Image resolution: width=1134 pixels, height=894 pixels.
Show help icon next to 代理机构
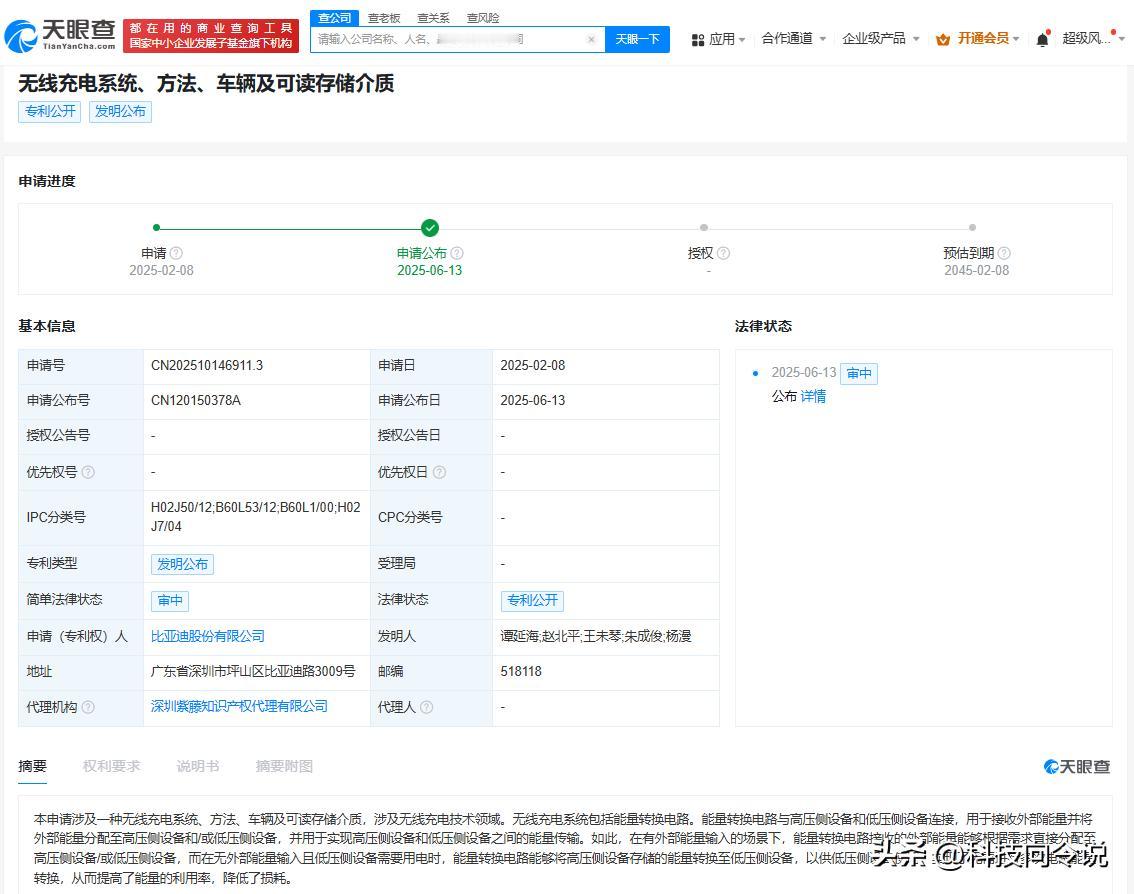pyautogui.click(x=88, y=707)
